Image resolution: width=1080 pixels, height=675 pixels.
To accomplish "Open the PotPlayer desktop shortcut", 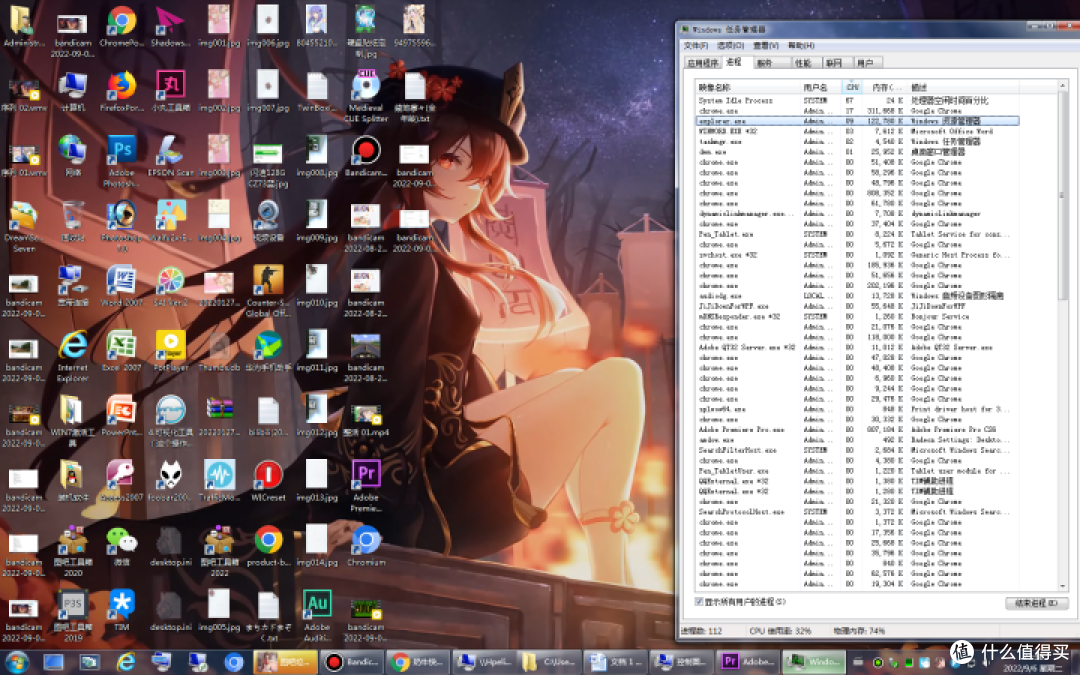I will pos(170,351).
